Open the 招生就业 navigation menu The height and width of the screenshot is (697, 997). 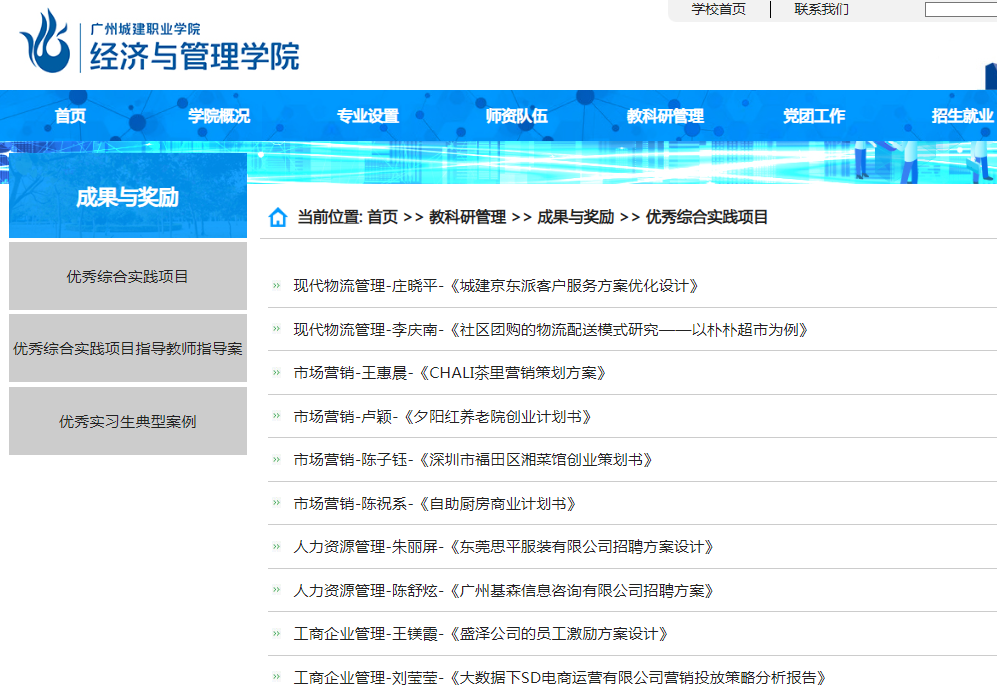962,116
